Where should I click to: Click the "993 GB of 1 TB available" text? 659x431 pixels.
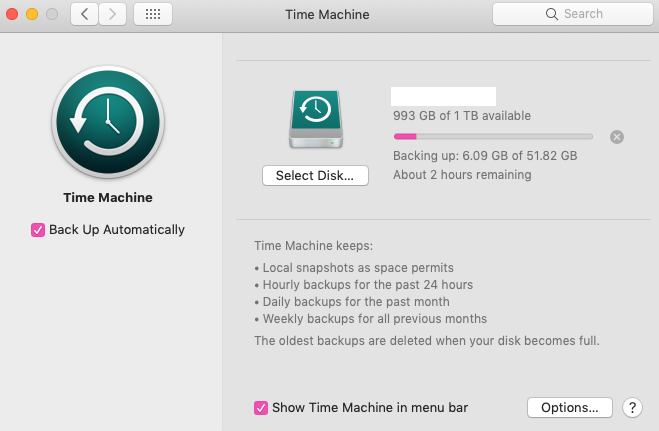[x=462, y=116]
